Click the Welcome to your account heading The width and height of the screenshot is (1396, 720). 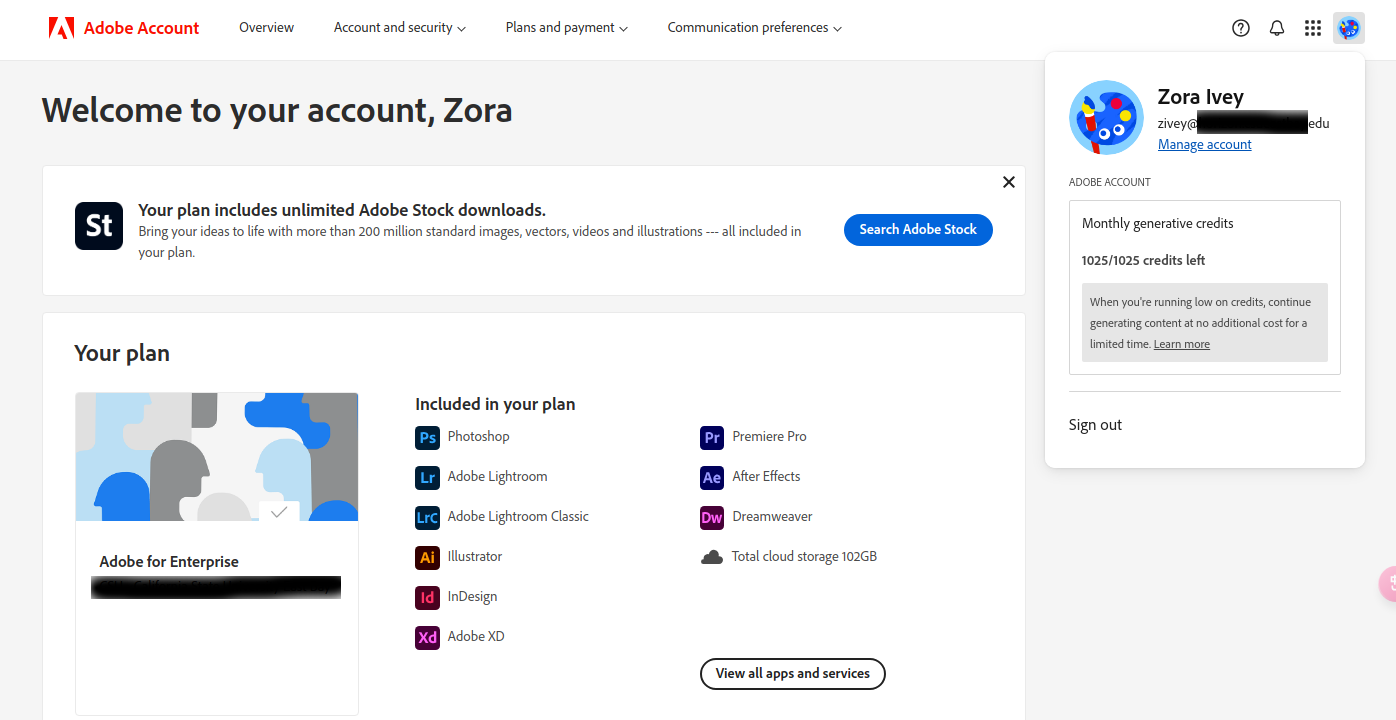coord(277,109)
